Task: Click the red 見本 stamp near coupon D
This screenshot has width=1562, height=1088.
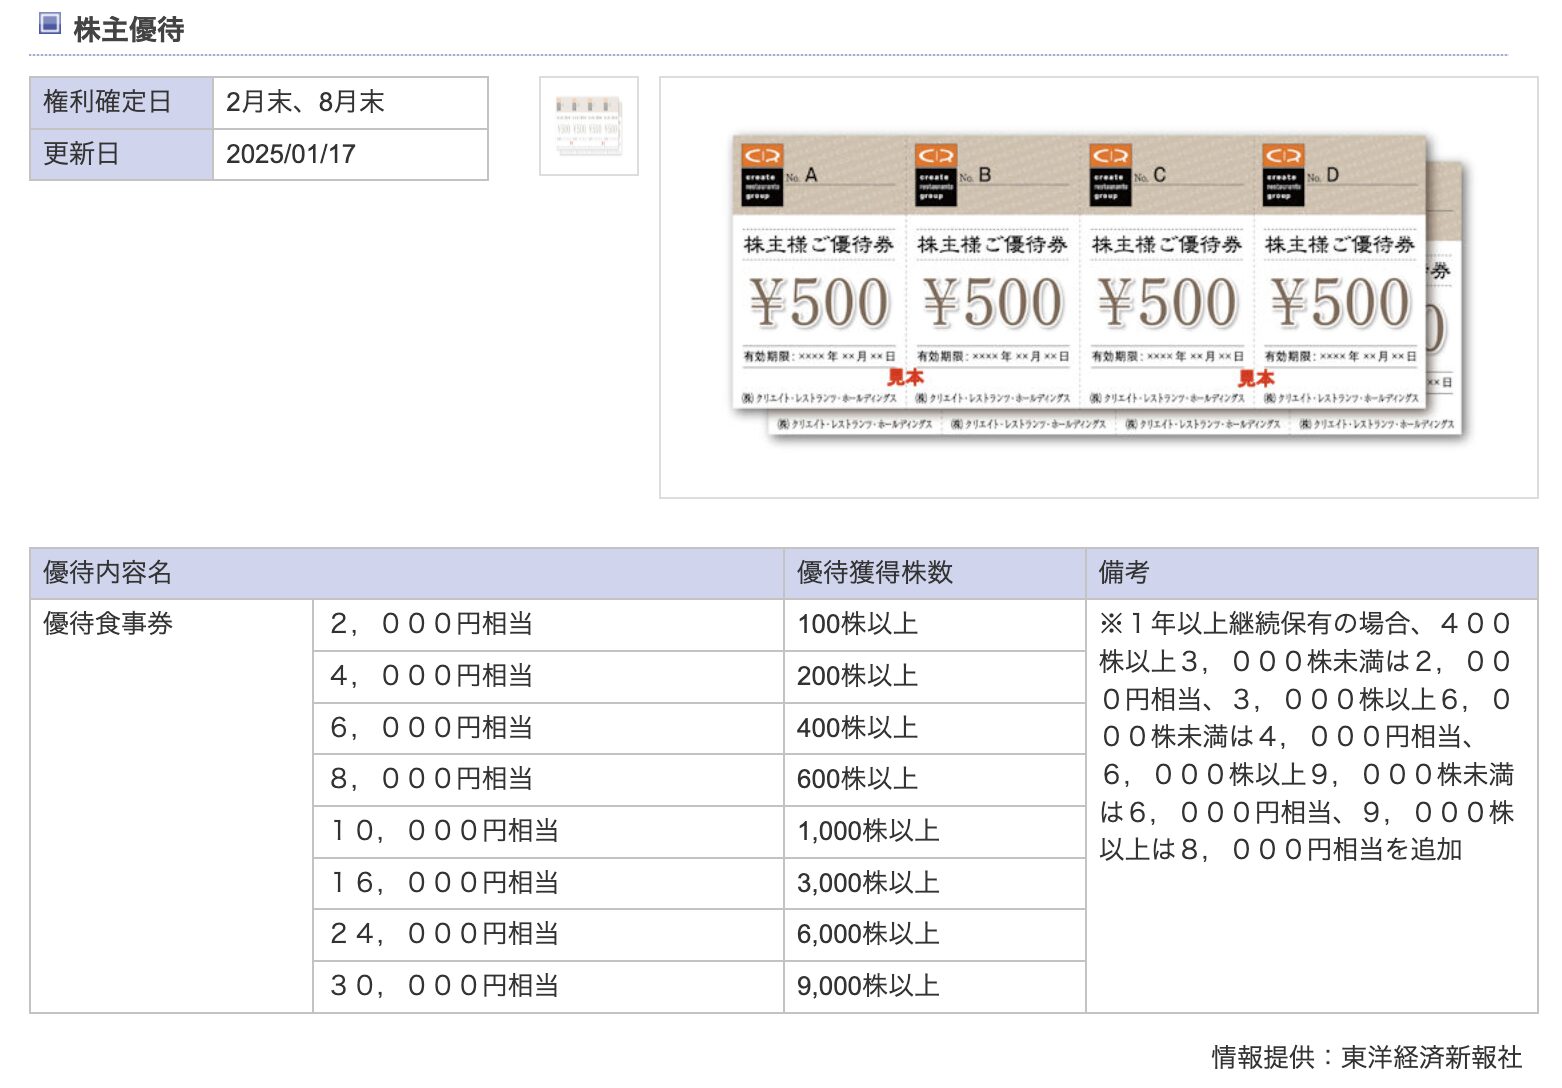Action: click(x=1256, y=378)
